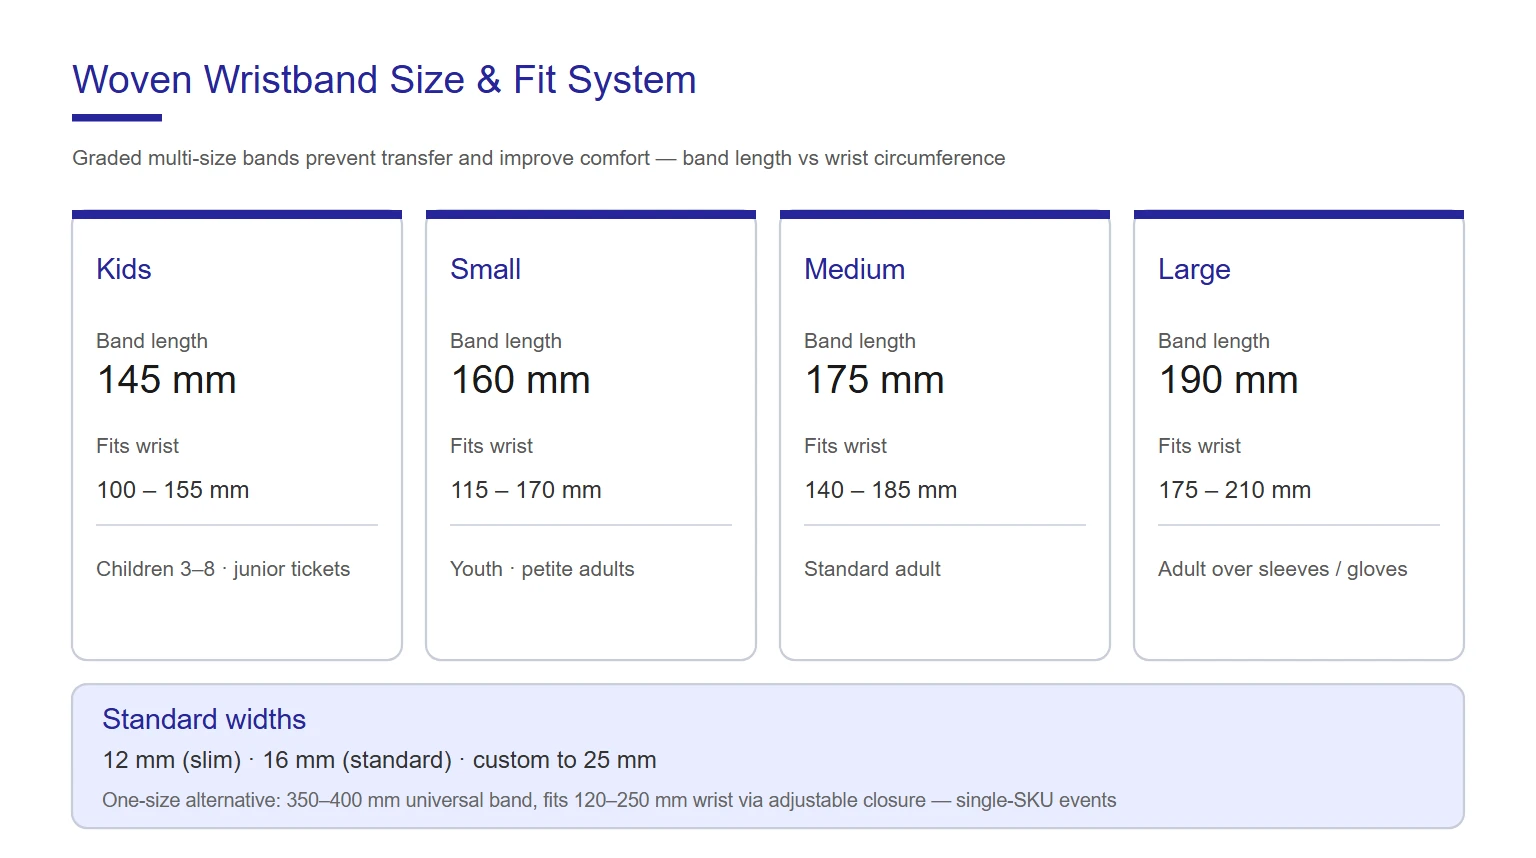
Task: Click the 100 – 155 mm wrist range
Action: pos(173,490)
